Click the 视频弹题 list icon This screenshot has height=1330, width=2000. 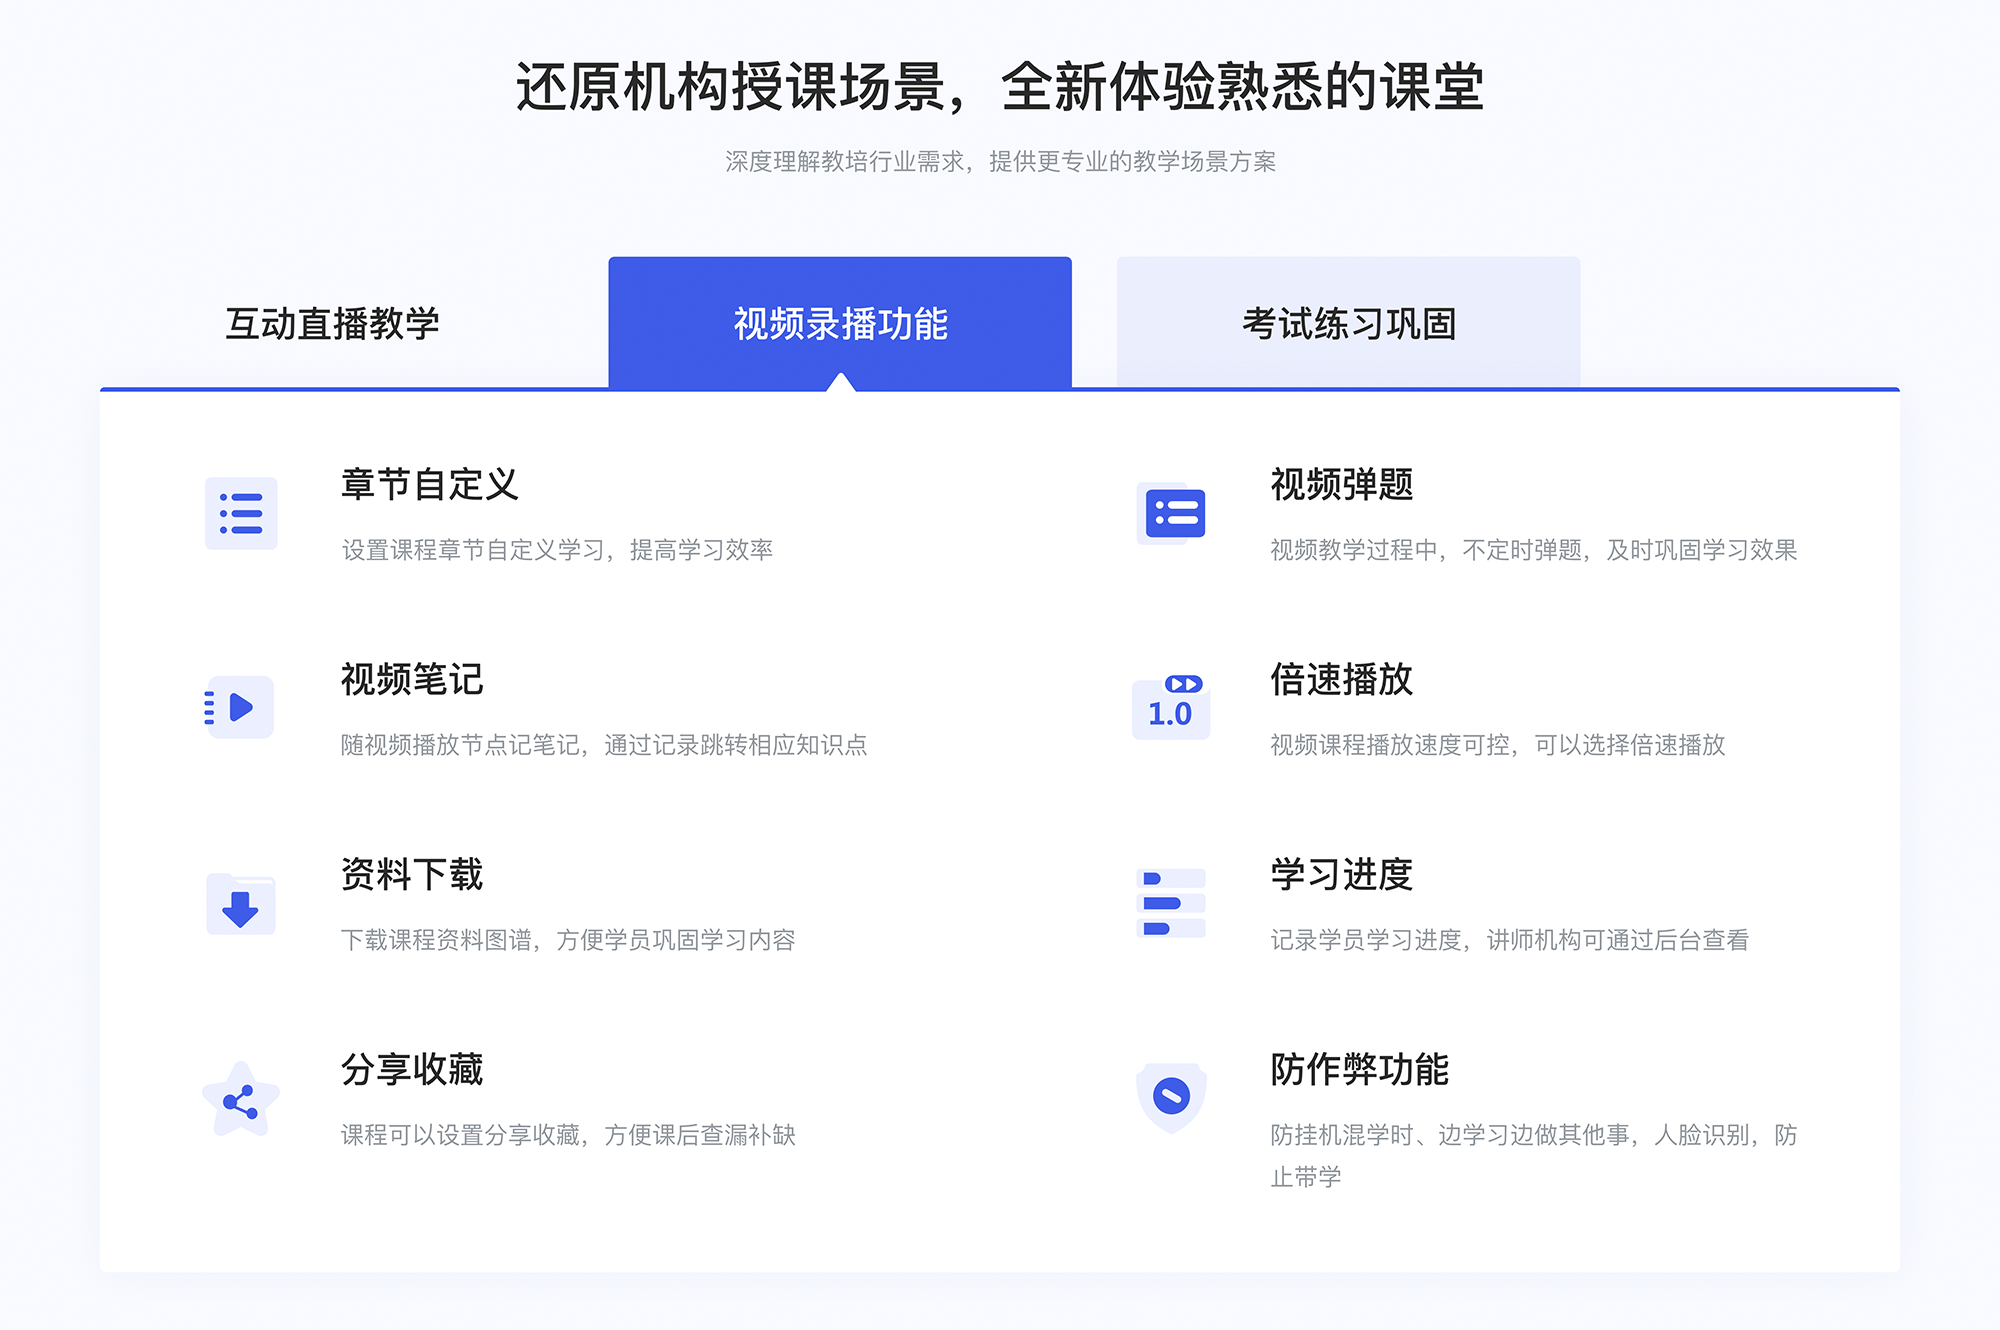coord(1172,517)
